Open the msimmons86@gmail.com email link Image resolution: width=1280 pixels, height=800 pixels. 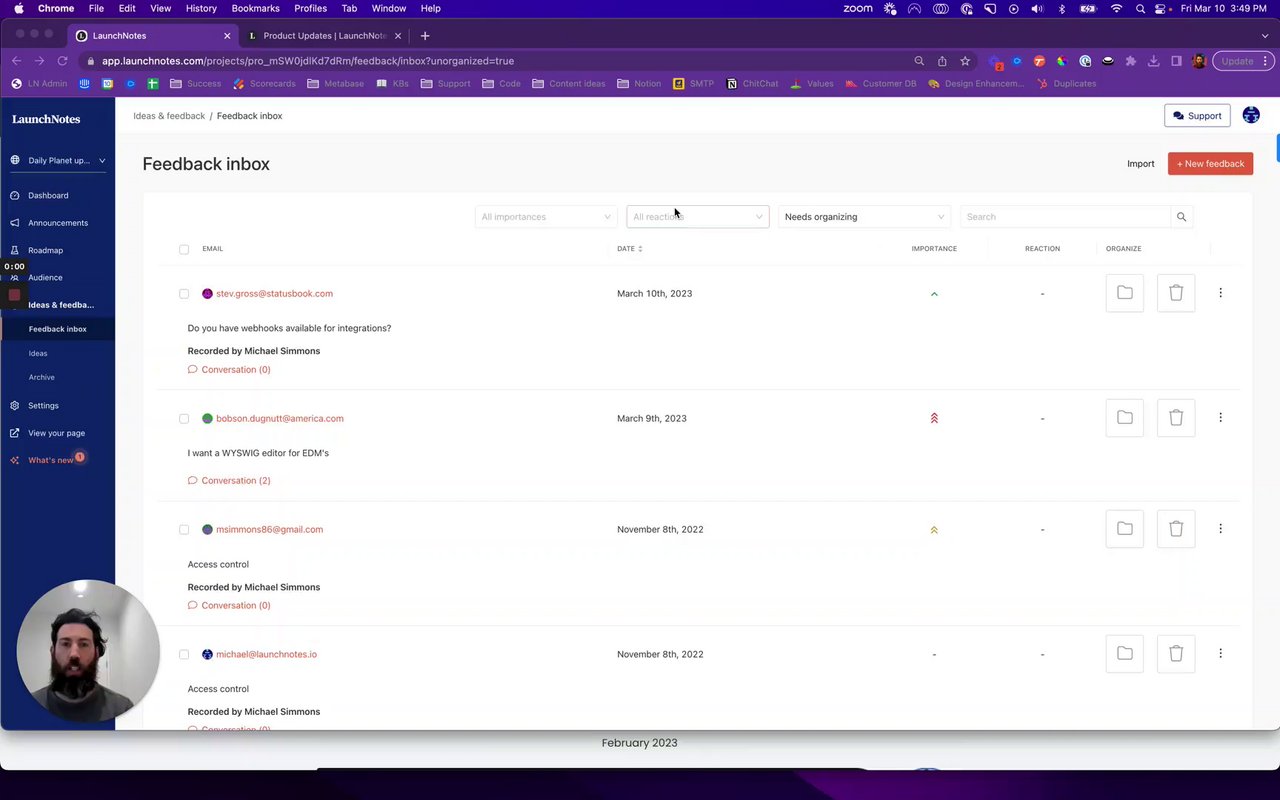point(269,530)
